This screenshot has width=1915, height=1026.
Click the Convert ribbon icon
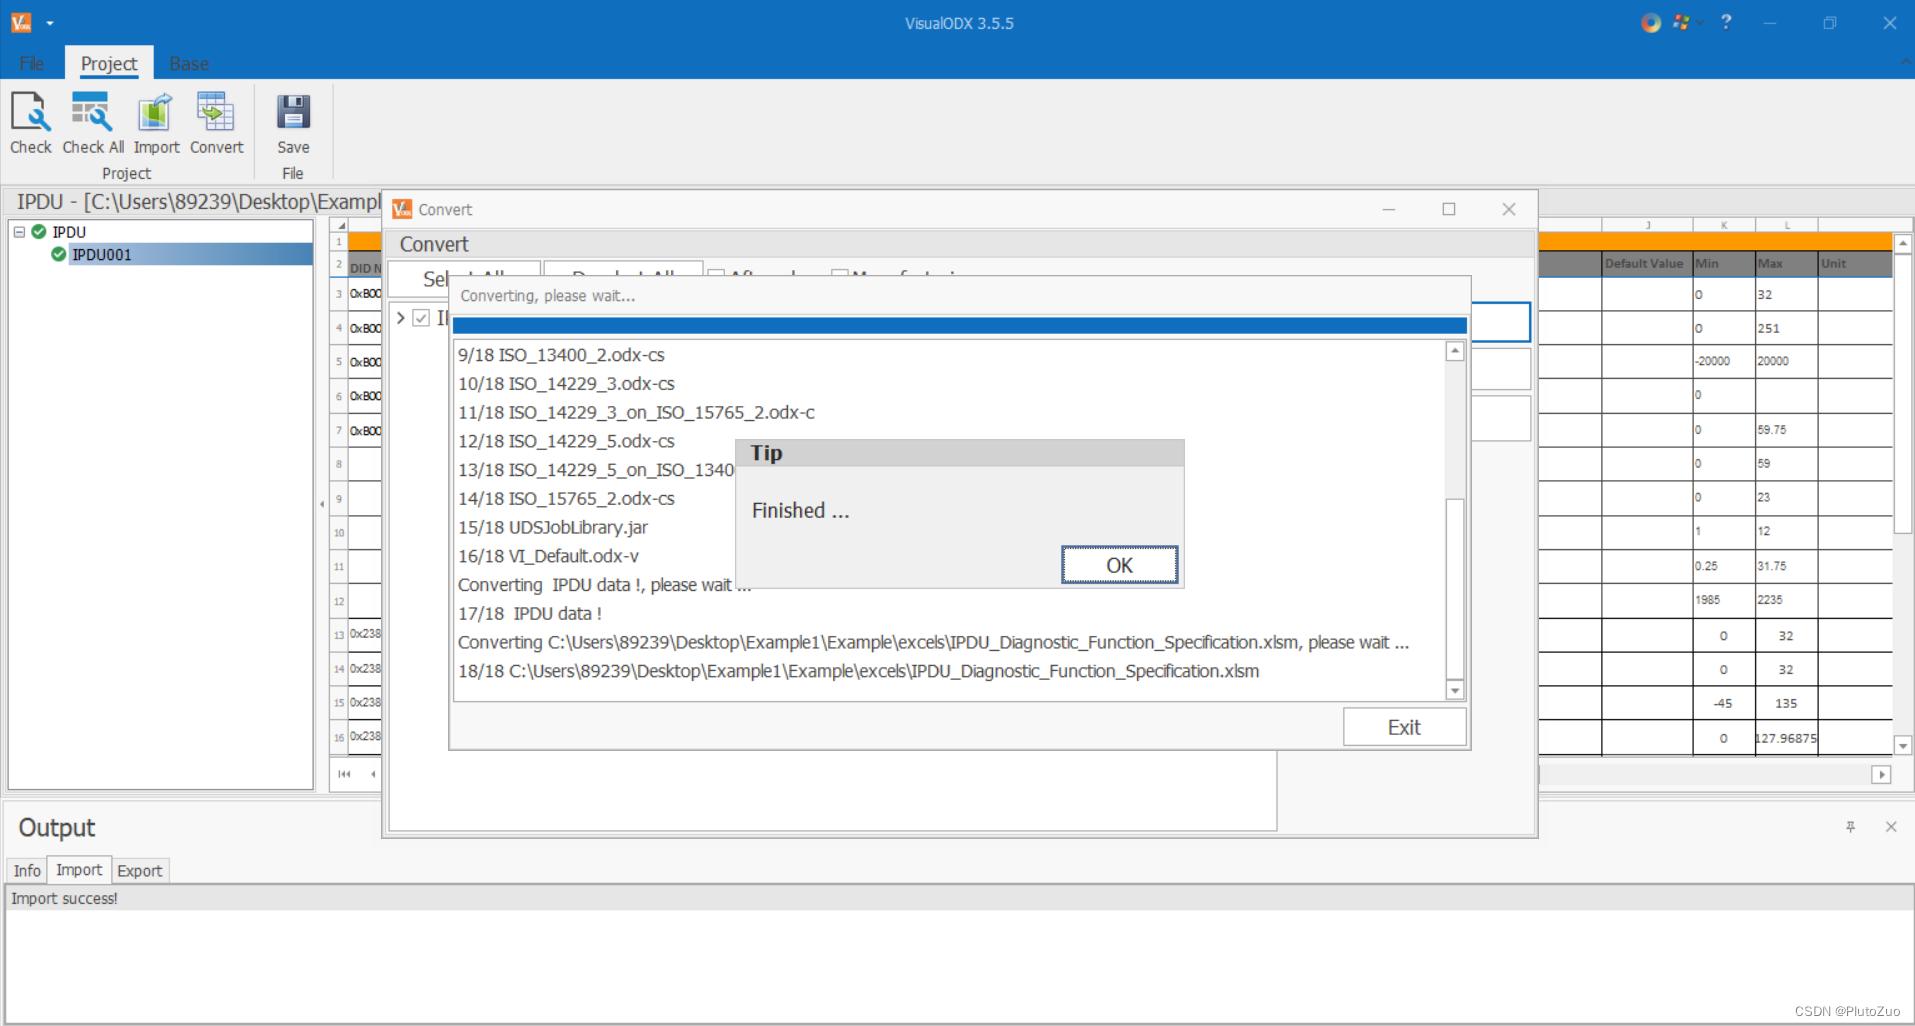point(216,122)
